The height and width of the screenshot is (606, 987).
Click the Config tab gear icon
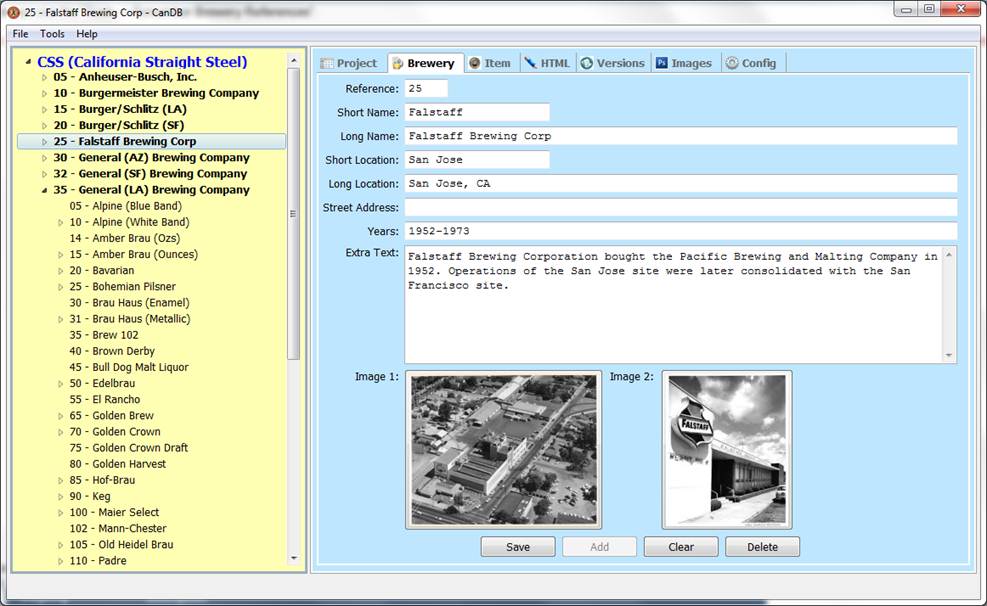click(x=732, y=63)
